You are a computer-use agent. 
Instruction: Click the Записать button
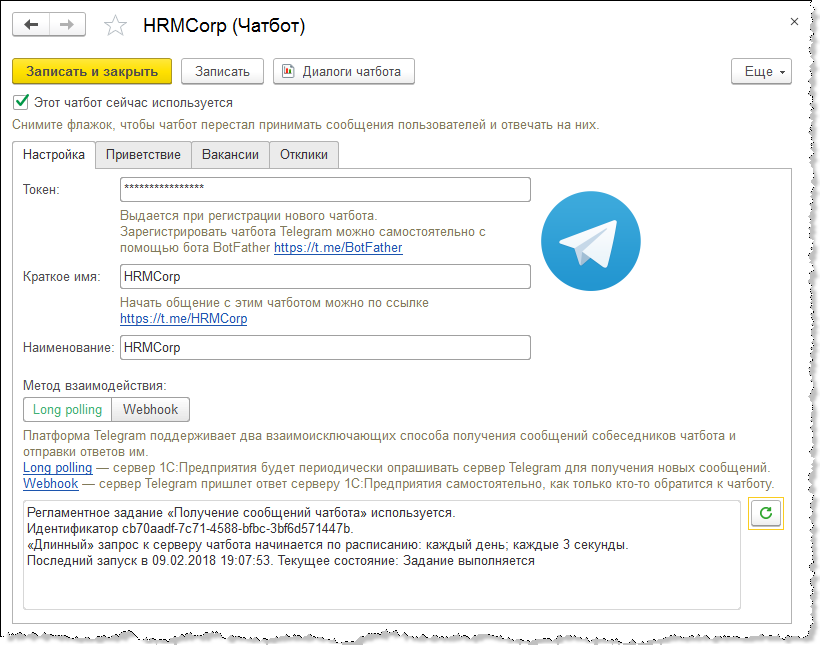coord(222,72)
